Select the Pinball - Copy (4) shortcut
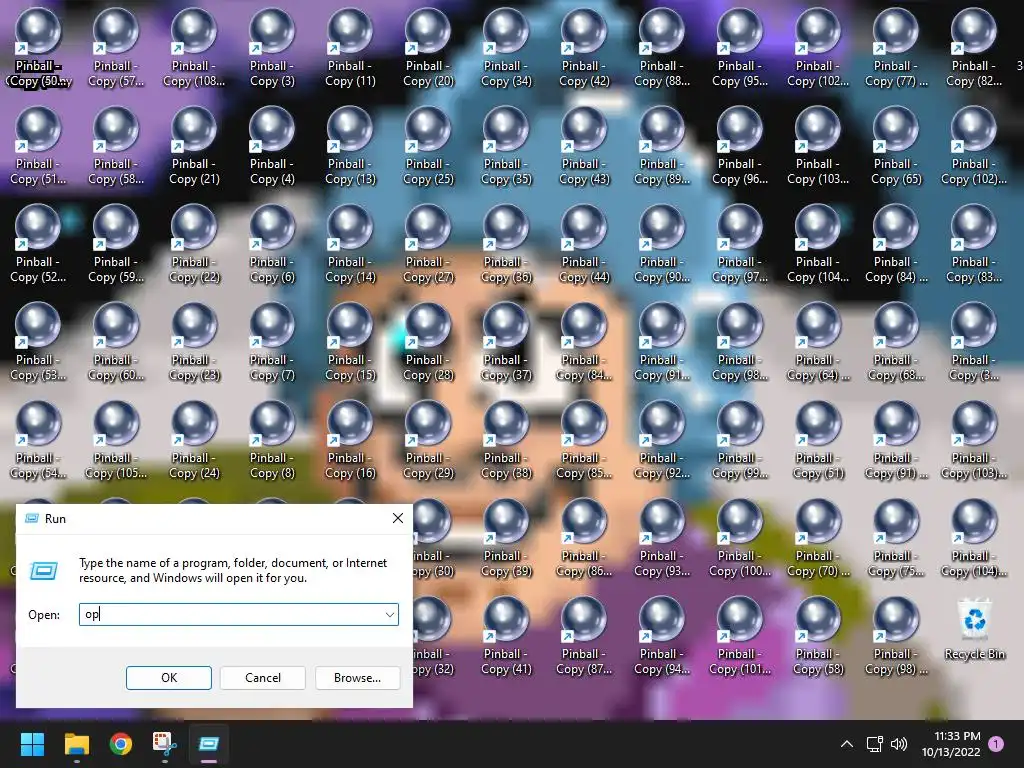 click(272, 146)
